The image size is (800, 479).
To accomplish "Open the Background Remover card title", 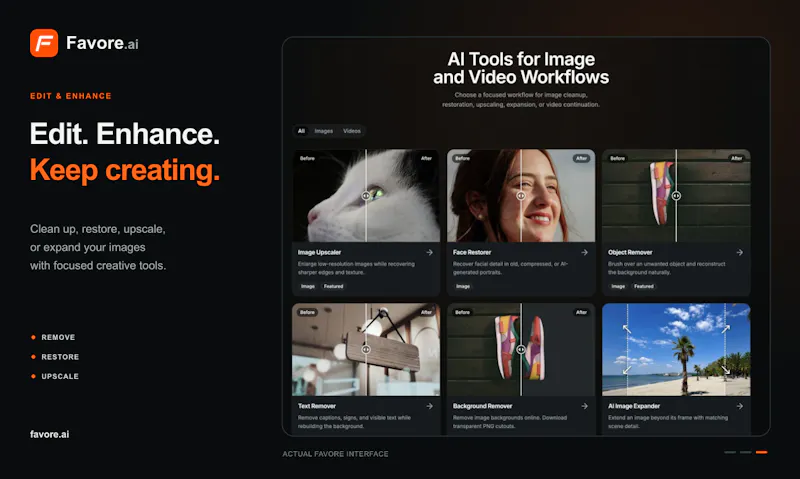I will tap(483, 406).
